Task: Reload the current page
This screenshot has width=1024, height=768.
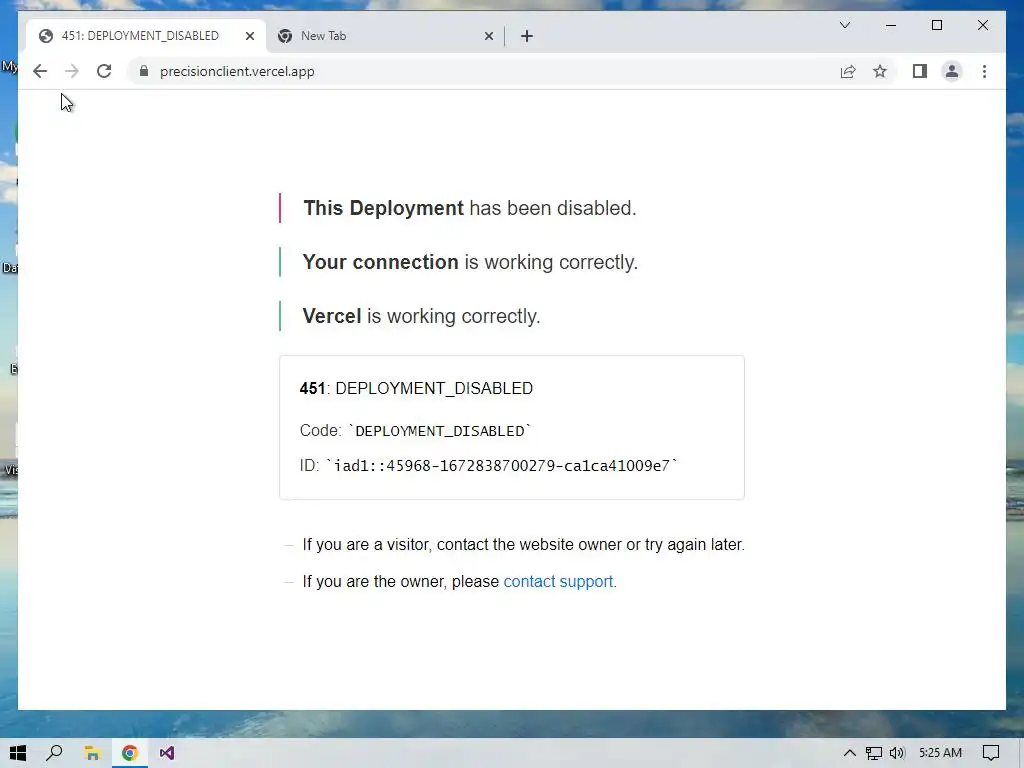Action: [104, 71]
